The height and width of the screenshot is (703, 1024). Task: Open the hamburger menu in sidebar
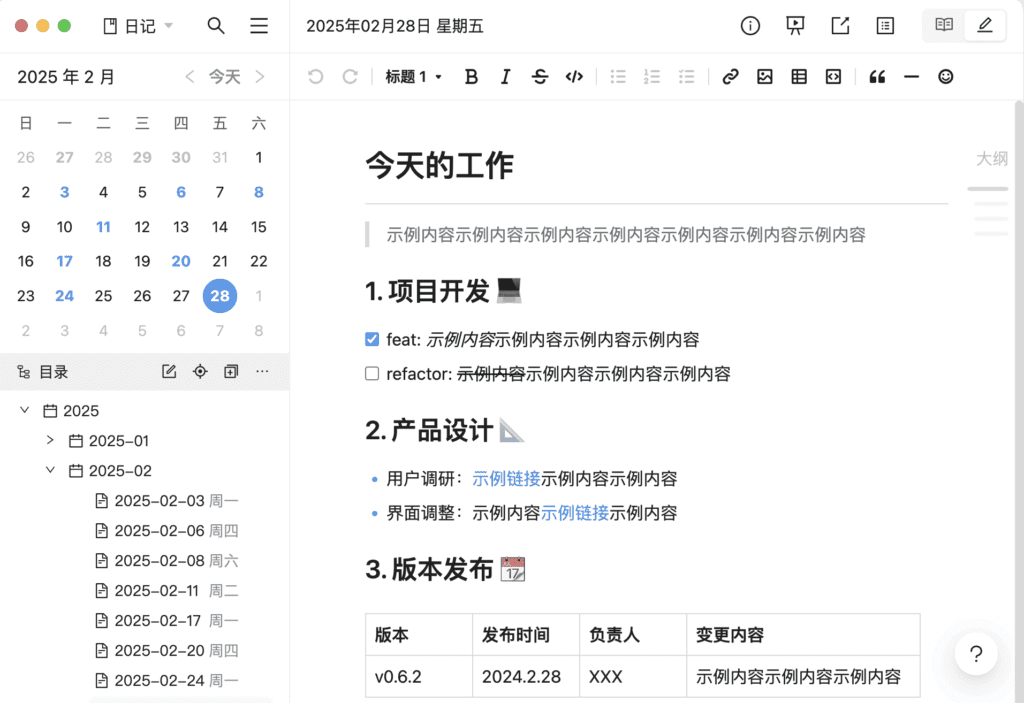point(258,26)
